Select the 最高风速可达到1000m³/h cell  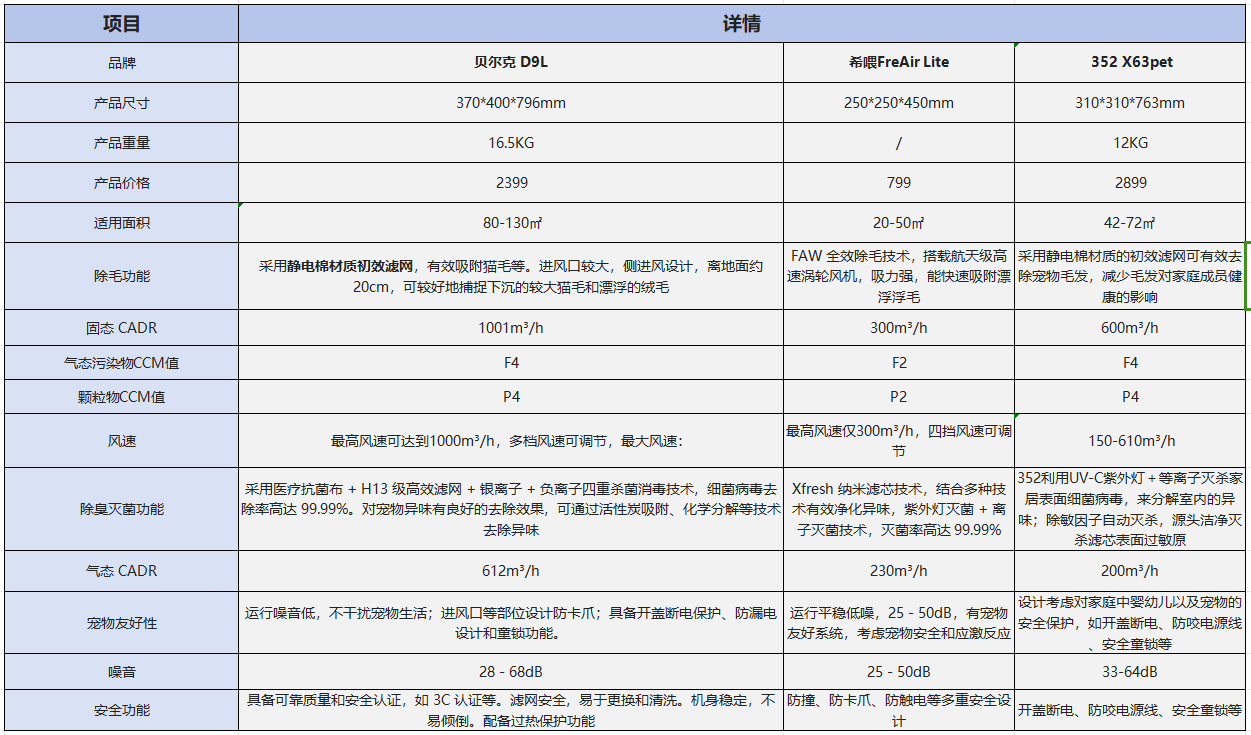(511, 441)
